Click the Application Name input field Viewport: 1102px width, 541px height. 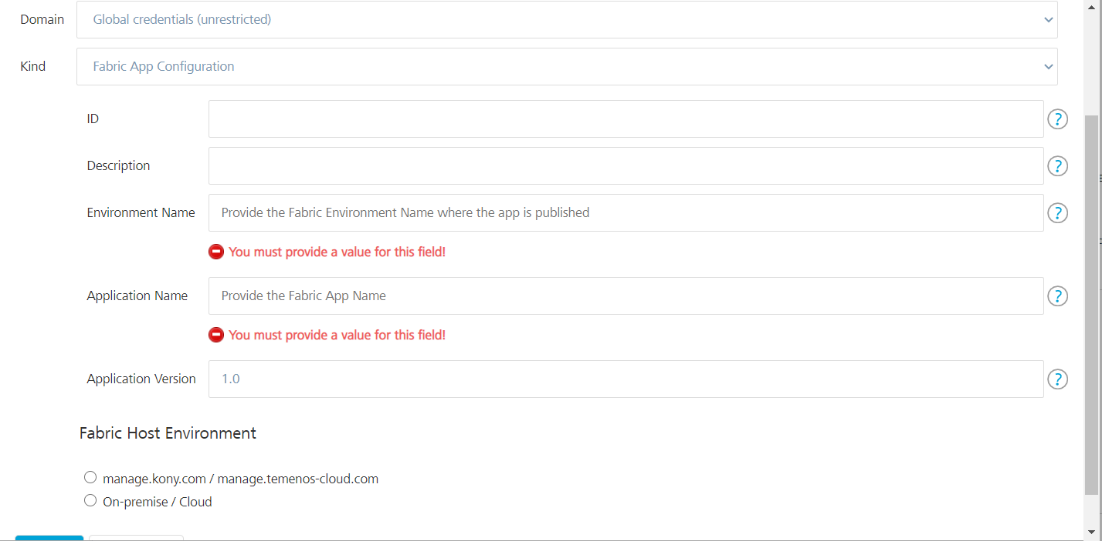[x=625, y=296]
